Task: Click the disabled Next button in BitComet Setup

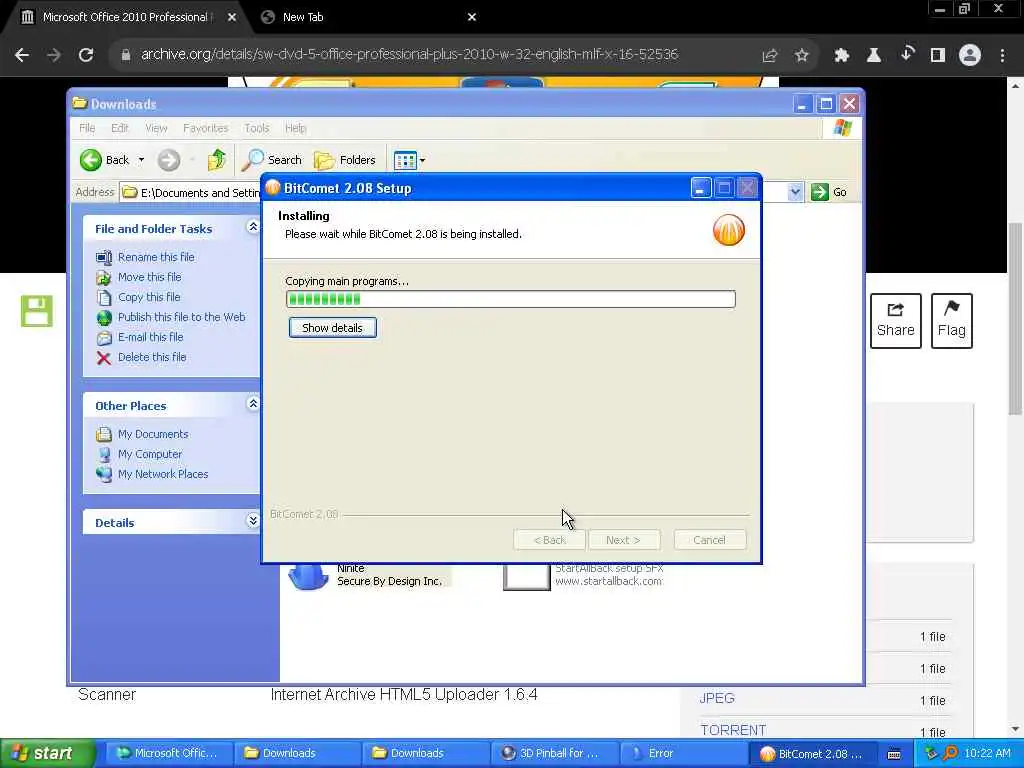Action: 624,540
